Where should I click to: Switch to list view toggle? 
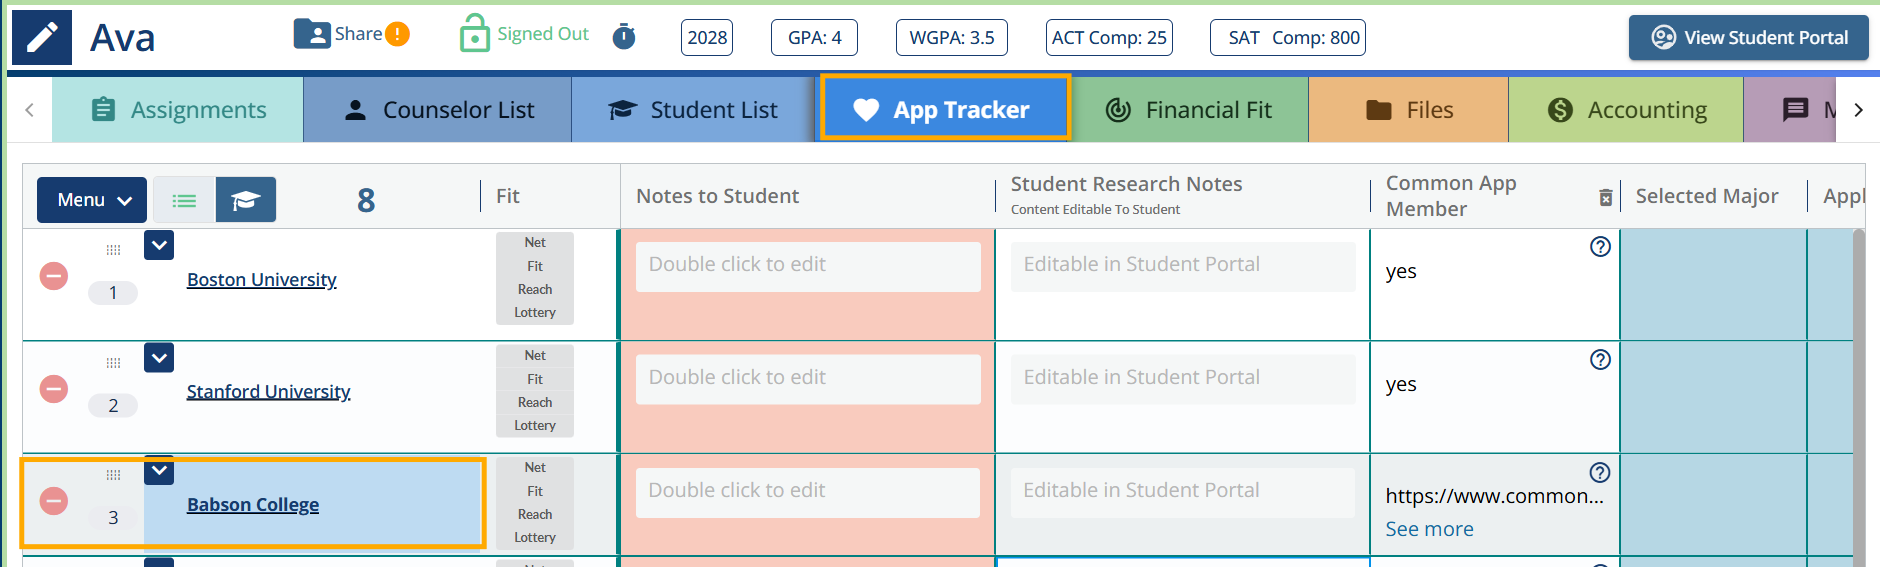pos(184,200)
